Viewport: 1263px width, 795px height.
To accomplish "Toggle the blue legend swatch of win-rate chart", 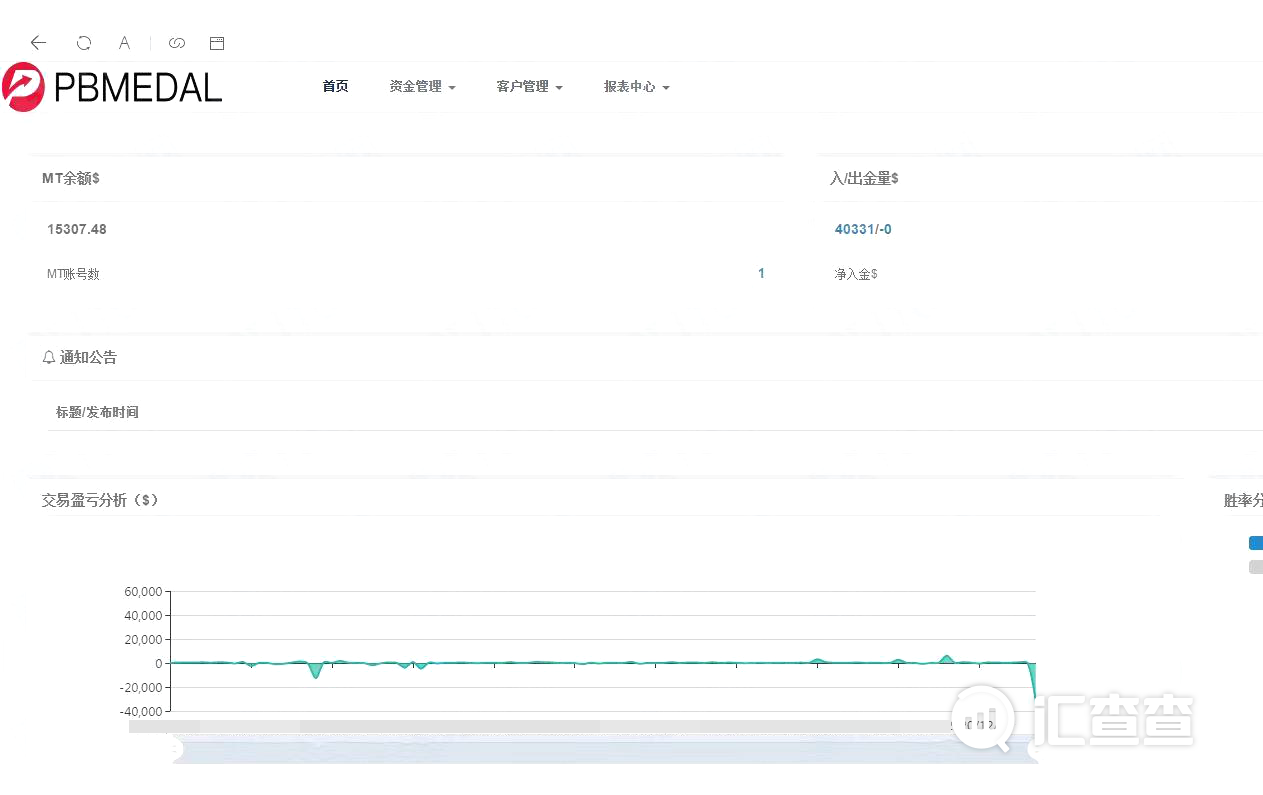I will click(x=1256, y=543).
